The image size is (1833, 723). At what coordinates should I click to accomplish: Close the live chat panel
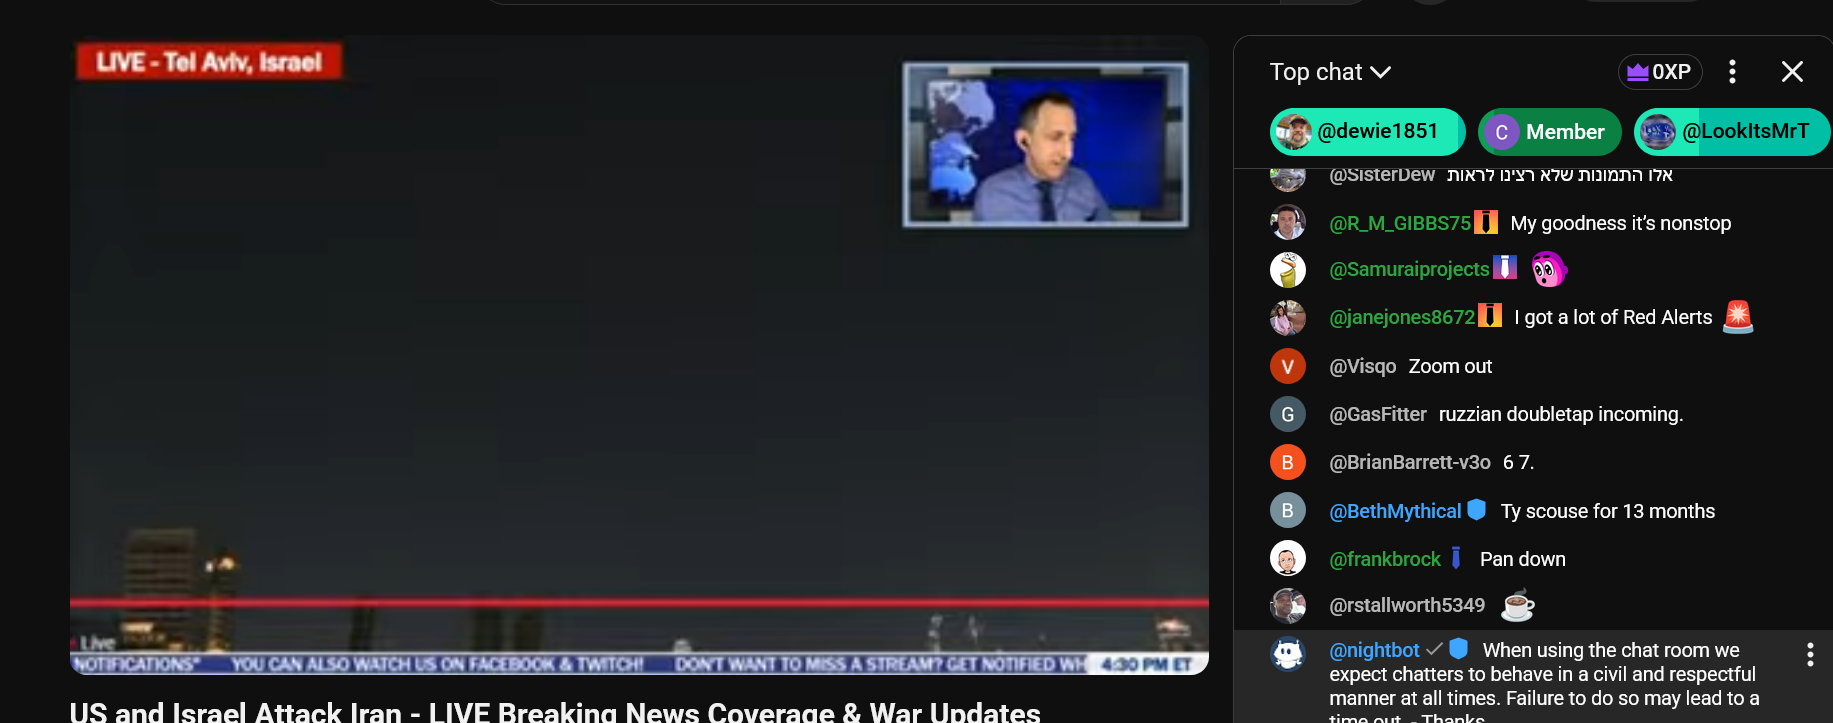[x=1792, y=72]
